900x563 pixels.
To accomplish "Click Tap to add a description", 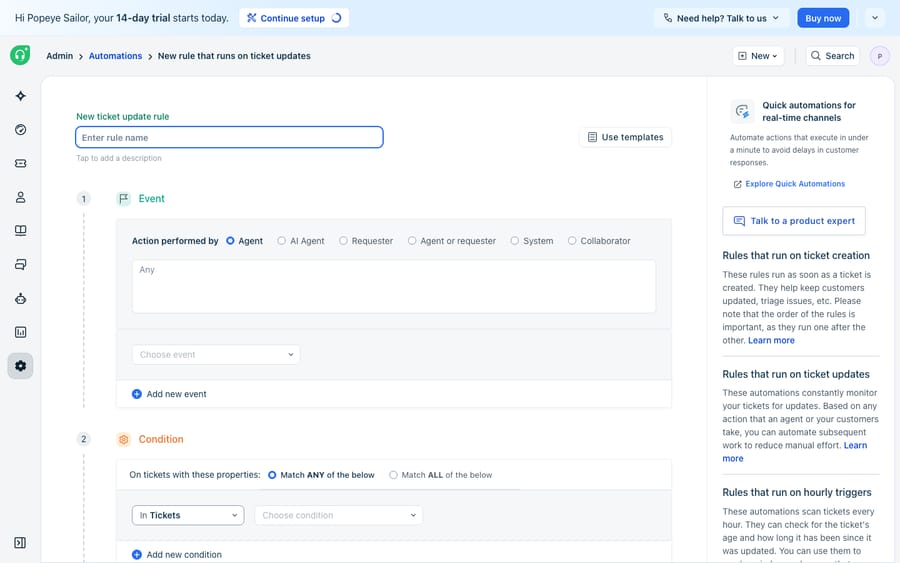I will [119, 158].
